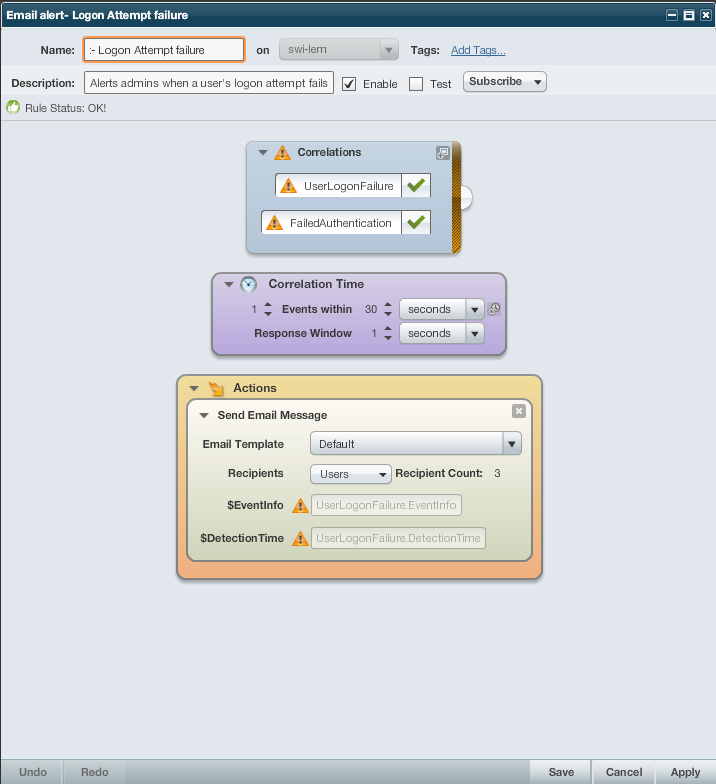Click the Save button
Screen dimensions: 716x784
coord(561,772)
